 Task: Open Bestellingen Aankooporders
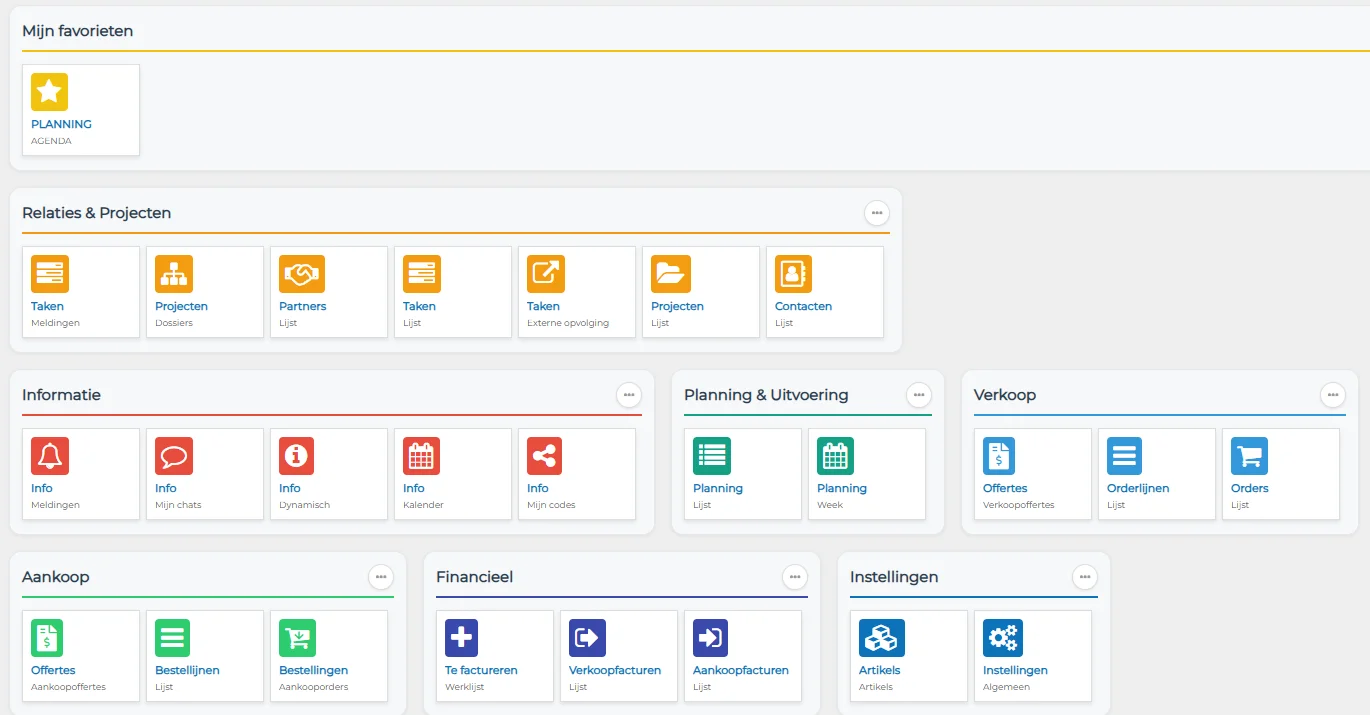pyautogui.click(x=329, y=656)
